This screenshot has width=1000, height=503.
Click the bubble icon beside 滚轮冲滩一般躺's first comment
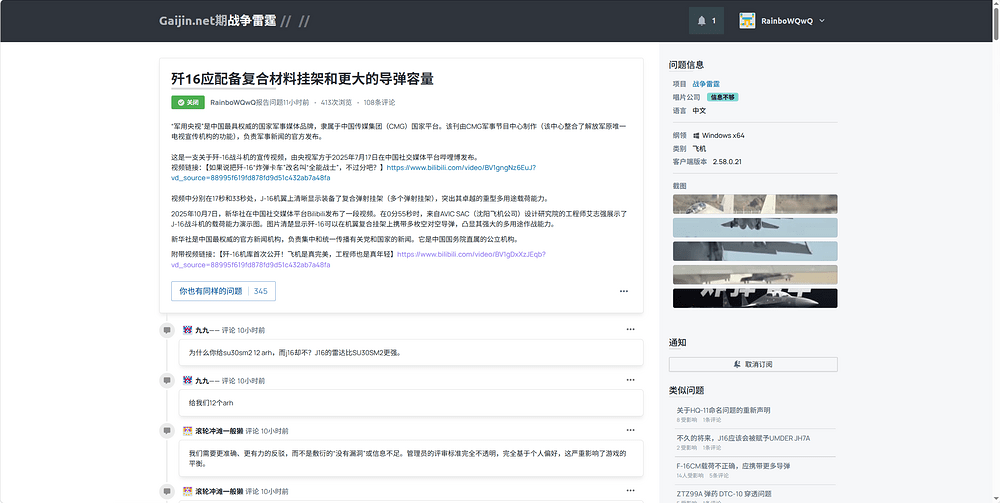click(167, 431)
